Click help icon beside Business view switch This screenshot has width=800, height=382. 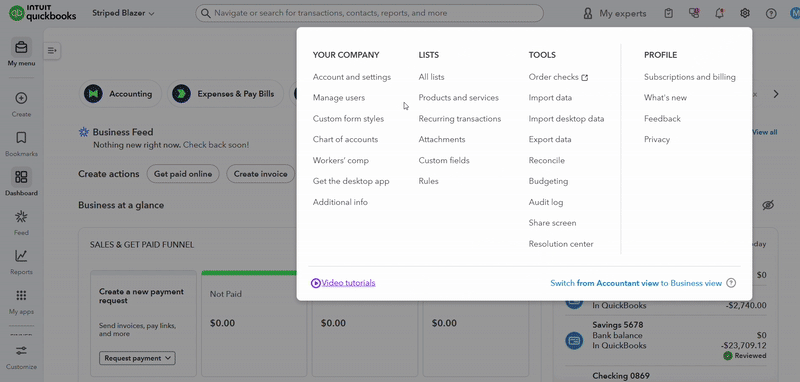731,283
